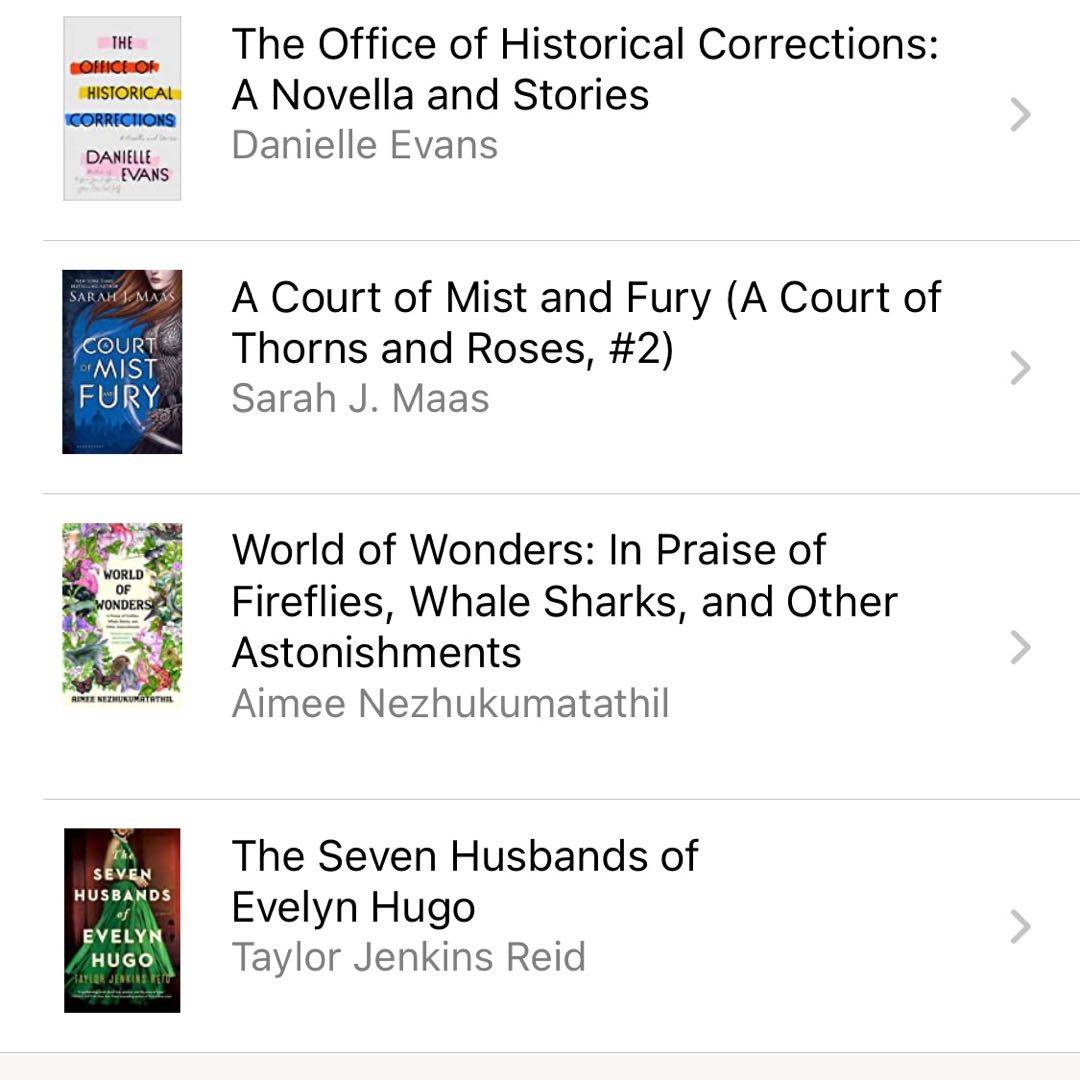Viewport: 1080px width, 1080px height.
Task: Open The Office of Historical Corrections cover thumbnail
Action: click(122, 108)
